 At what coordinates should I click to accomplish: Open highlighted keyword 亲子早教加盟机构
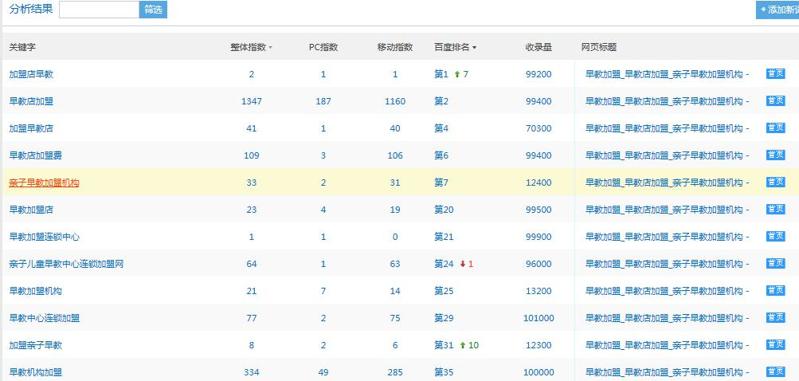pyautogui.click(x=44, y=182)
